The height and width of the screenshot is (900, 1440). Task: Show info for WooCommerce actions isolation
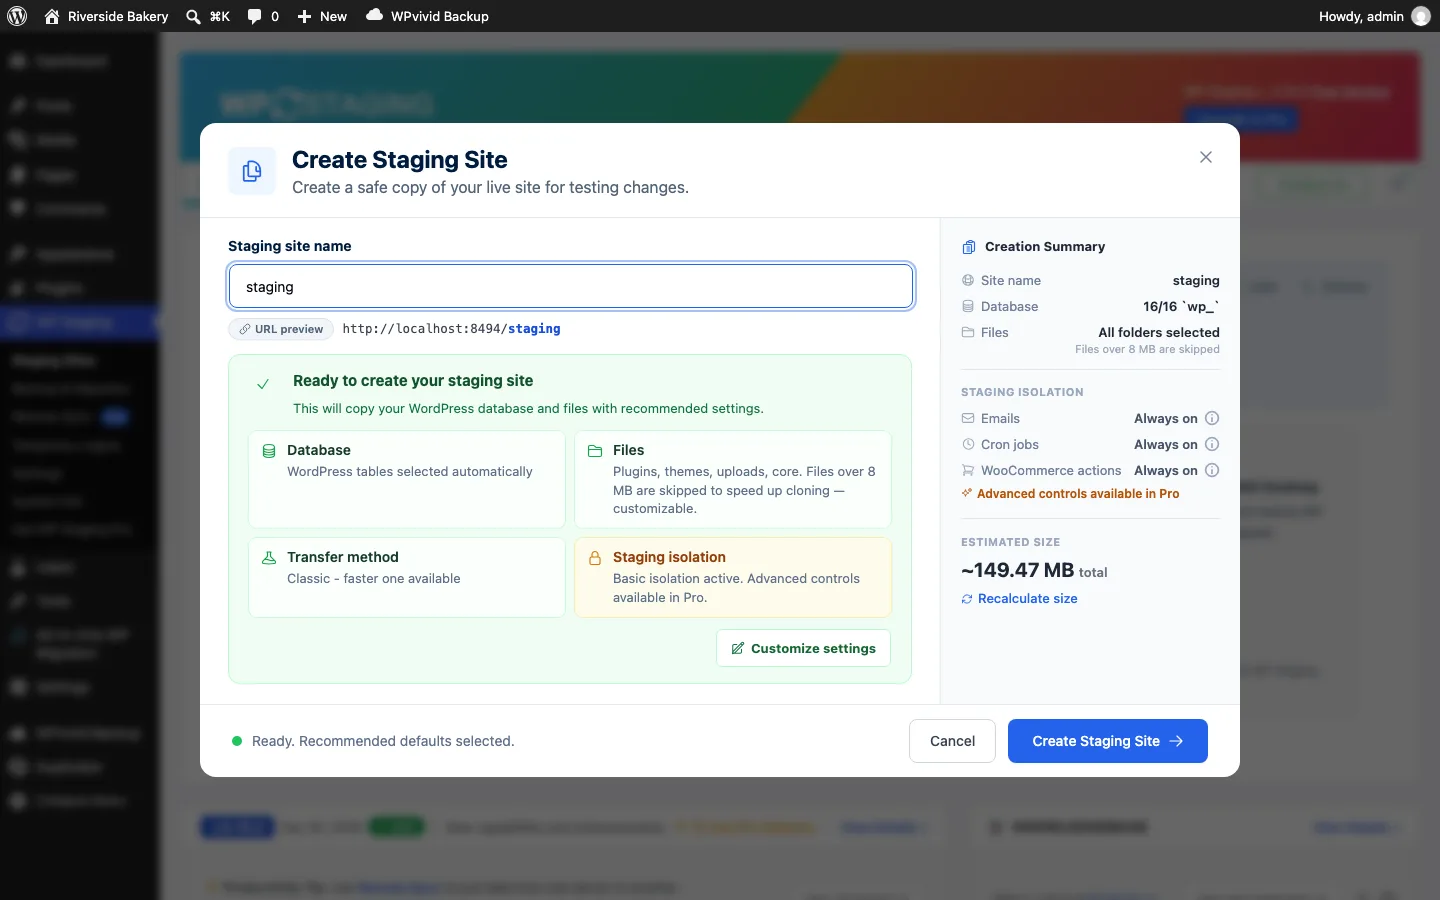pos(1212,471)
